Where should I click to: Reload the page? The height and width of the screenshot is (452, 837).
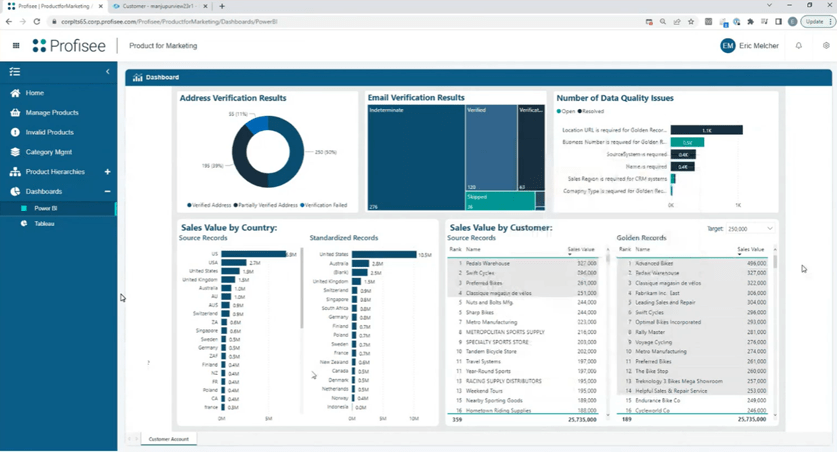tap(36, 22)
